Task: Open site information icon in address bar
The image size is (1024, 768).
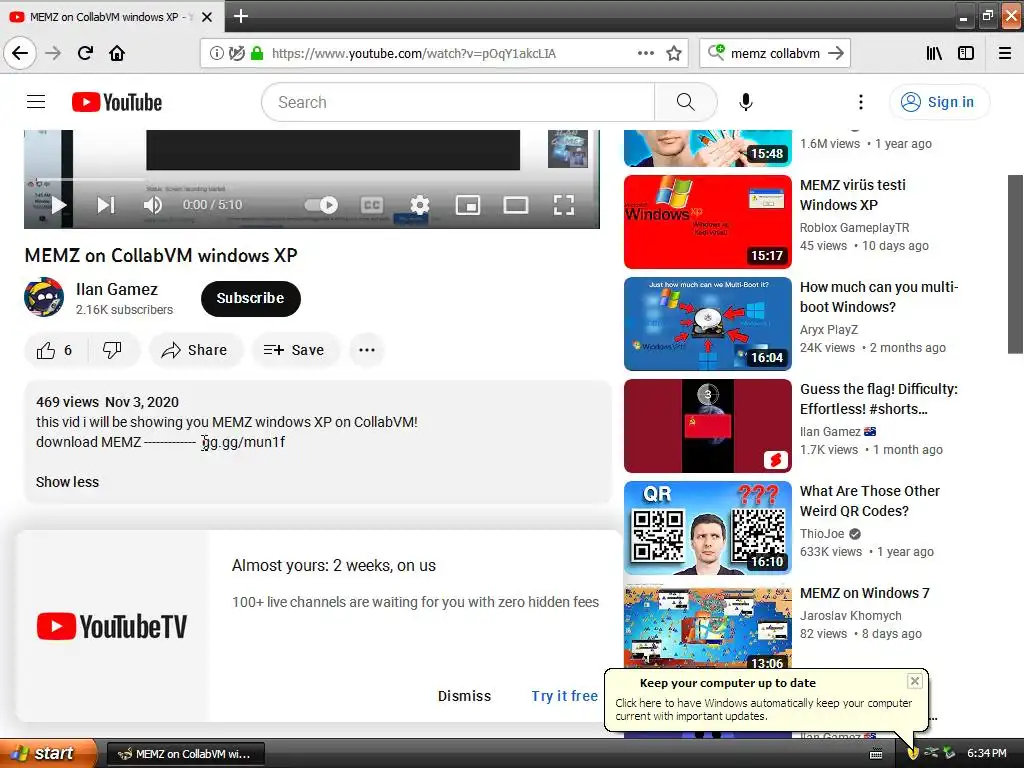Action: (x=216, y=53)
